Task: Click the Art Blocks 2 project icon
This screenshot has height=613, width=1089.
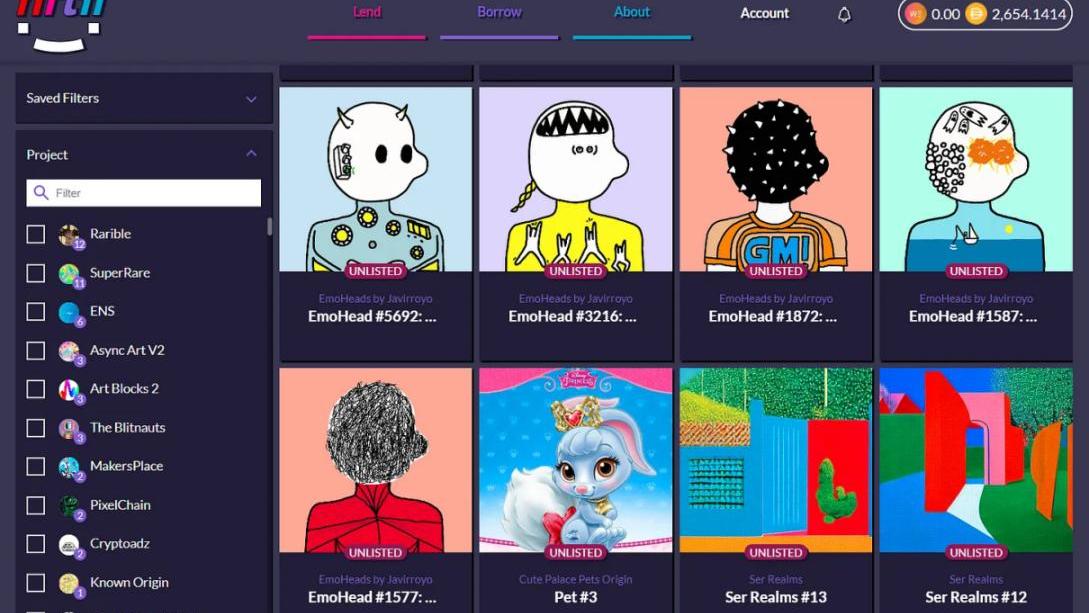Action: point(69,389)
